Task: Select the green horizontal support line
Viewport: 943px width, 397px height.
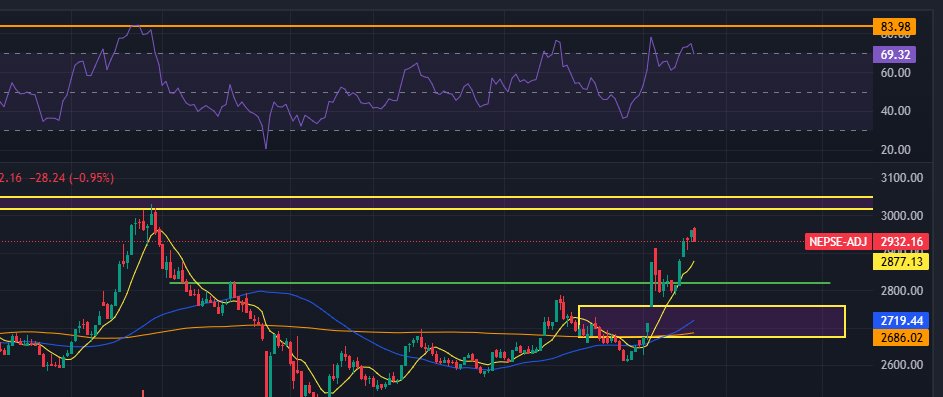Action: point(499,283)
